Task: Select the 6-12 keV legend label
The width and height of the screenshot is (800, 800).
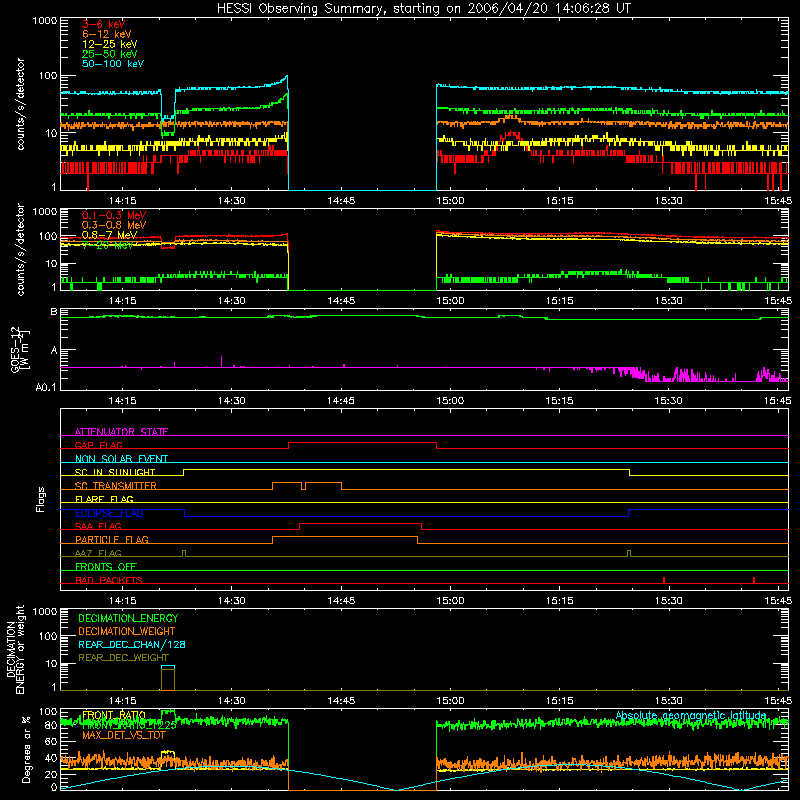Action: (107, 34)
